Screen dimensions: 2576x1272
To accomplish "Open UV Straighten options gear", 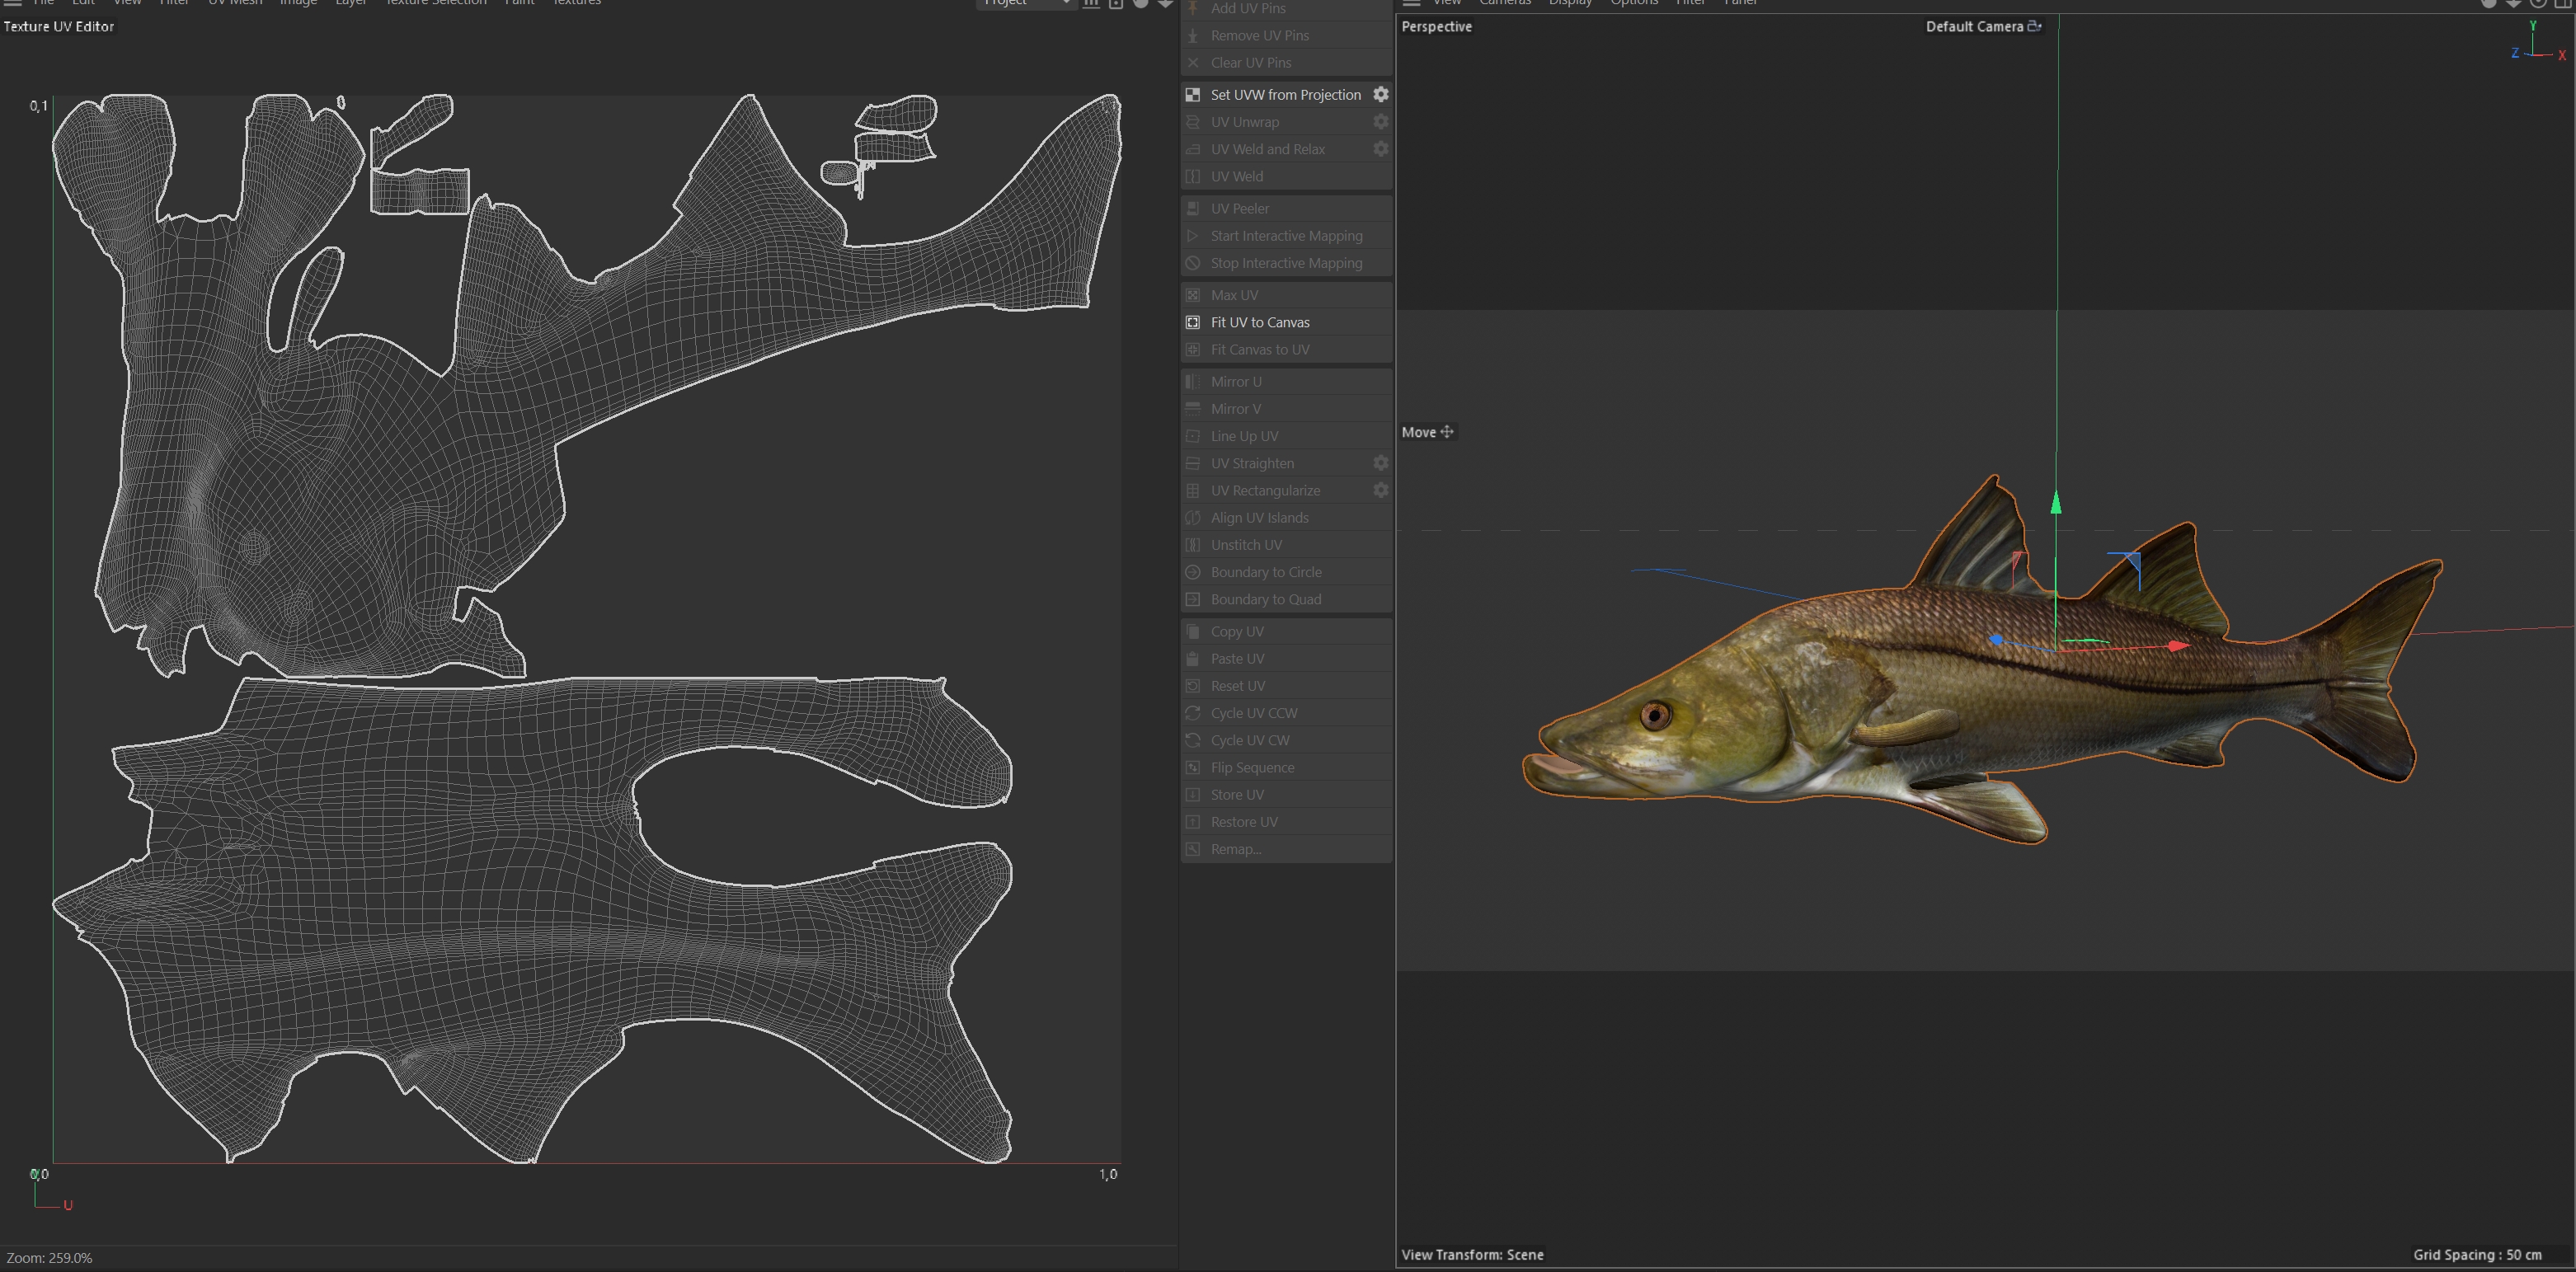I will (x=1380, y=463).
